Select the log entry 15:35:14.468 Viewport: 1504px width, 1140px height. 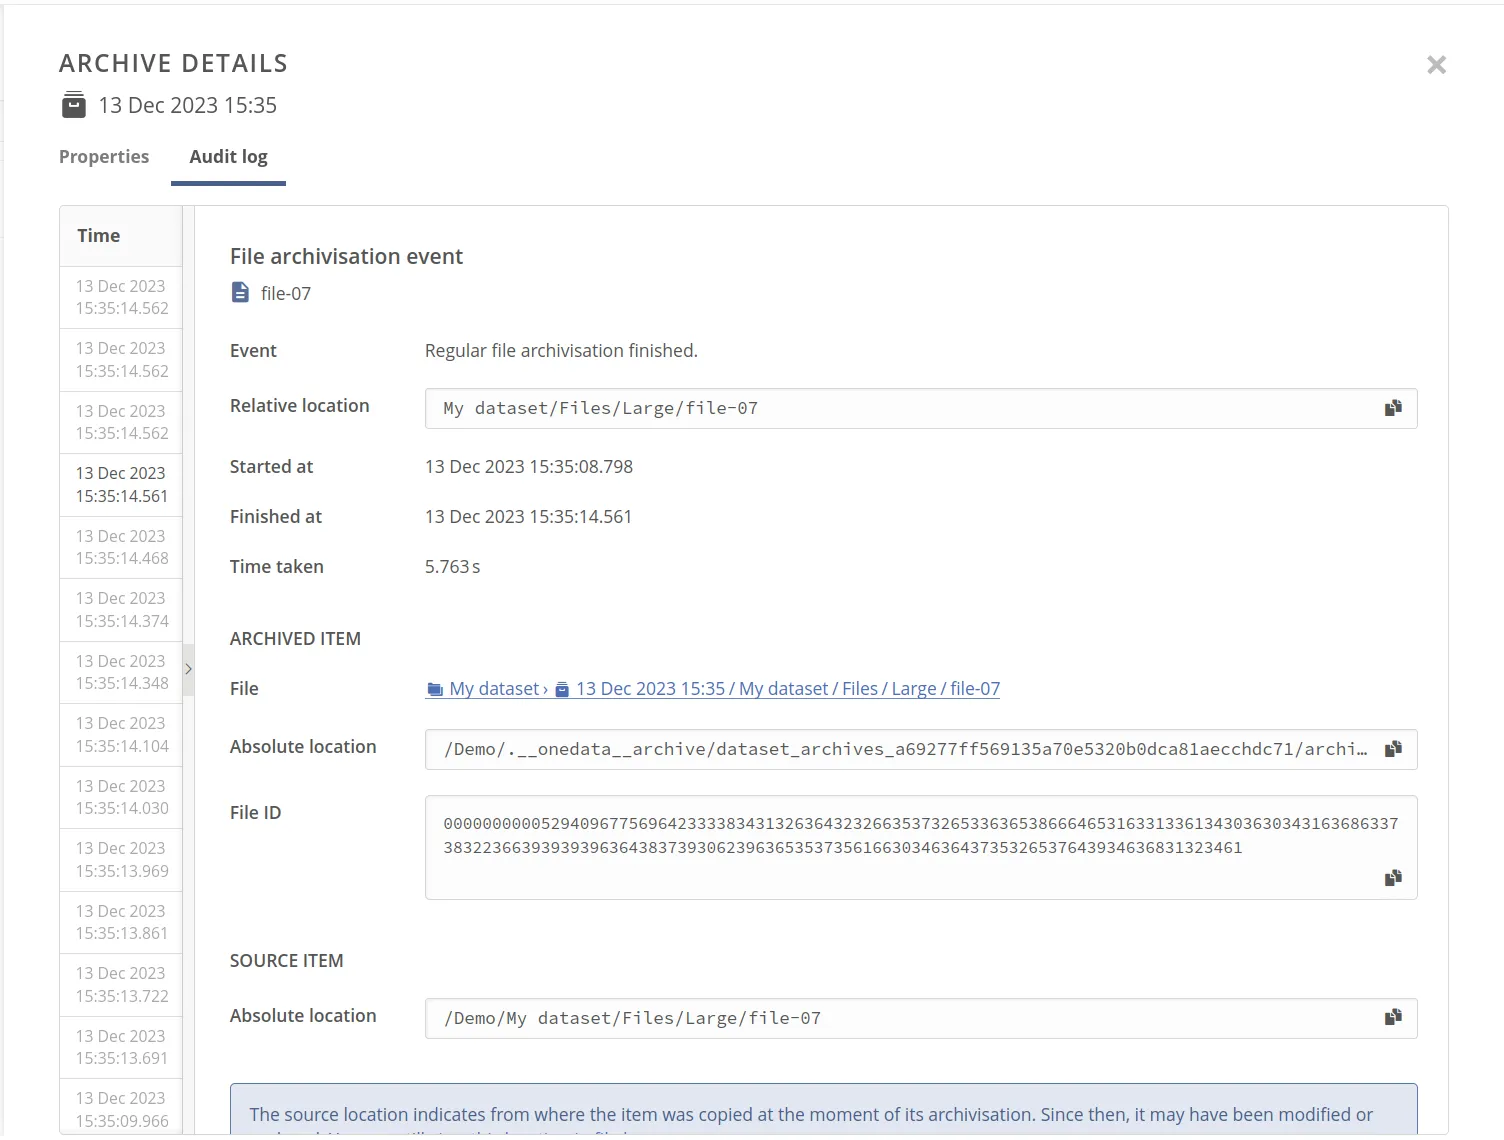(x=120, y=547)
